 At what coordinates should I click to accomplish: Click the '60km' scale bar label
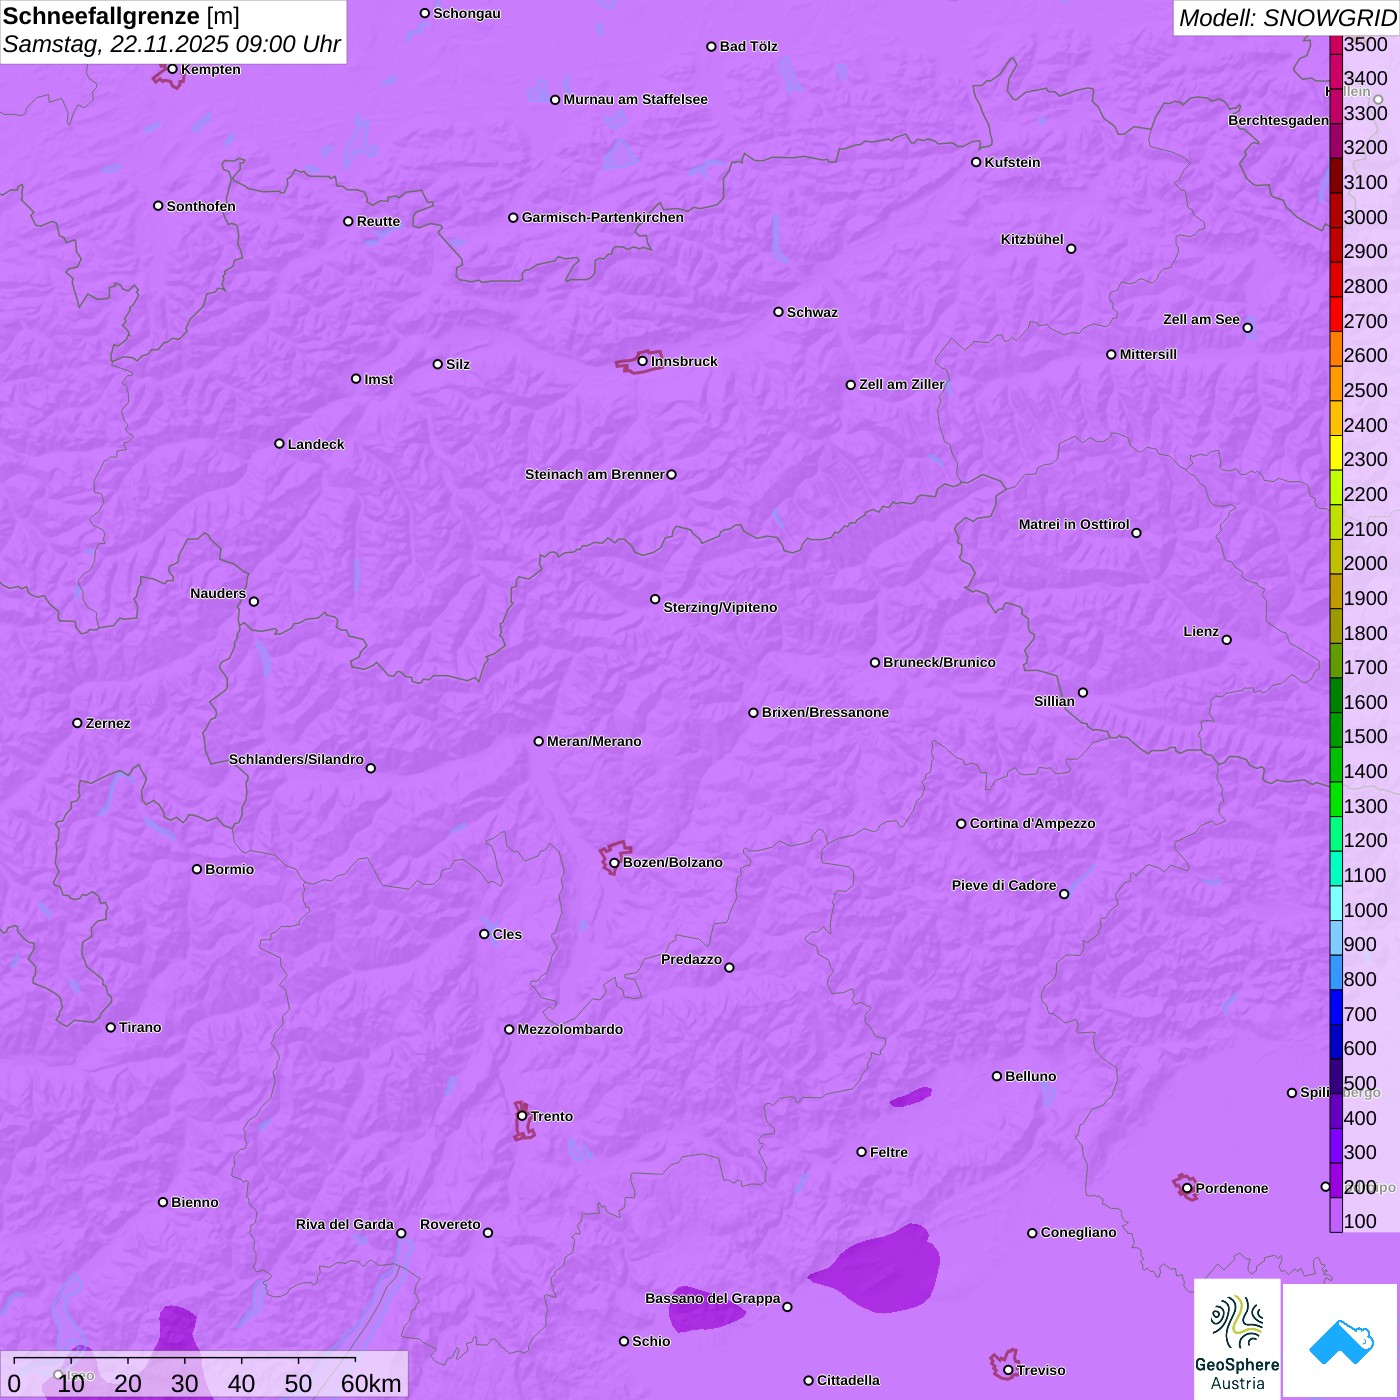[x=371, y=1383]
